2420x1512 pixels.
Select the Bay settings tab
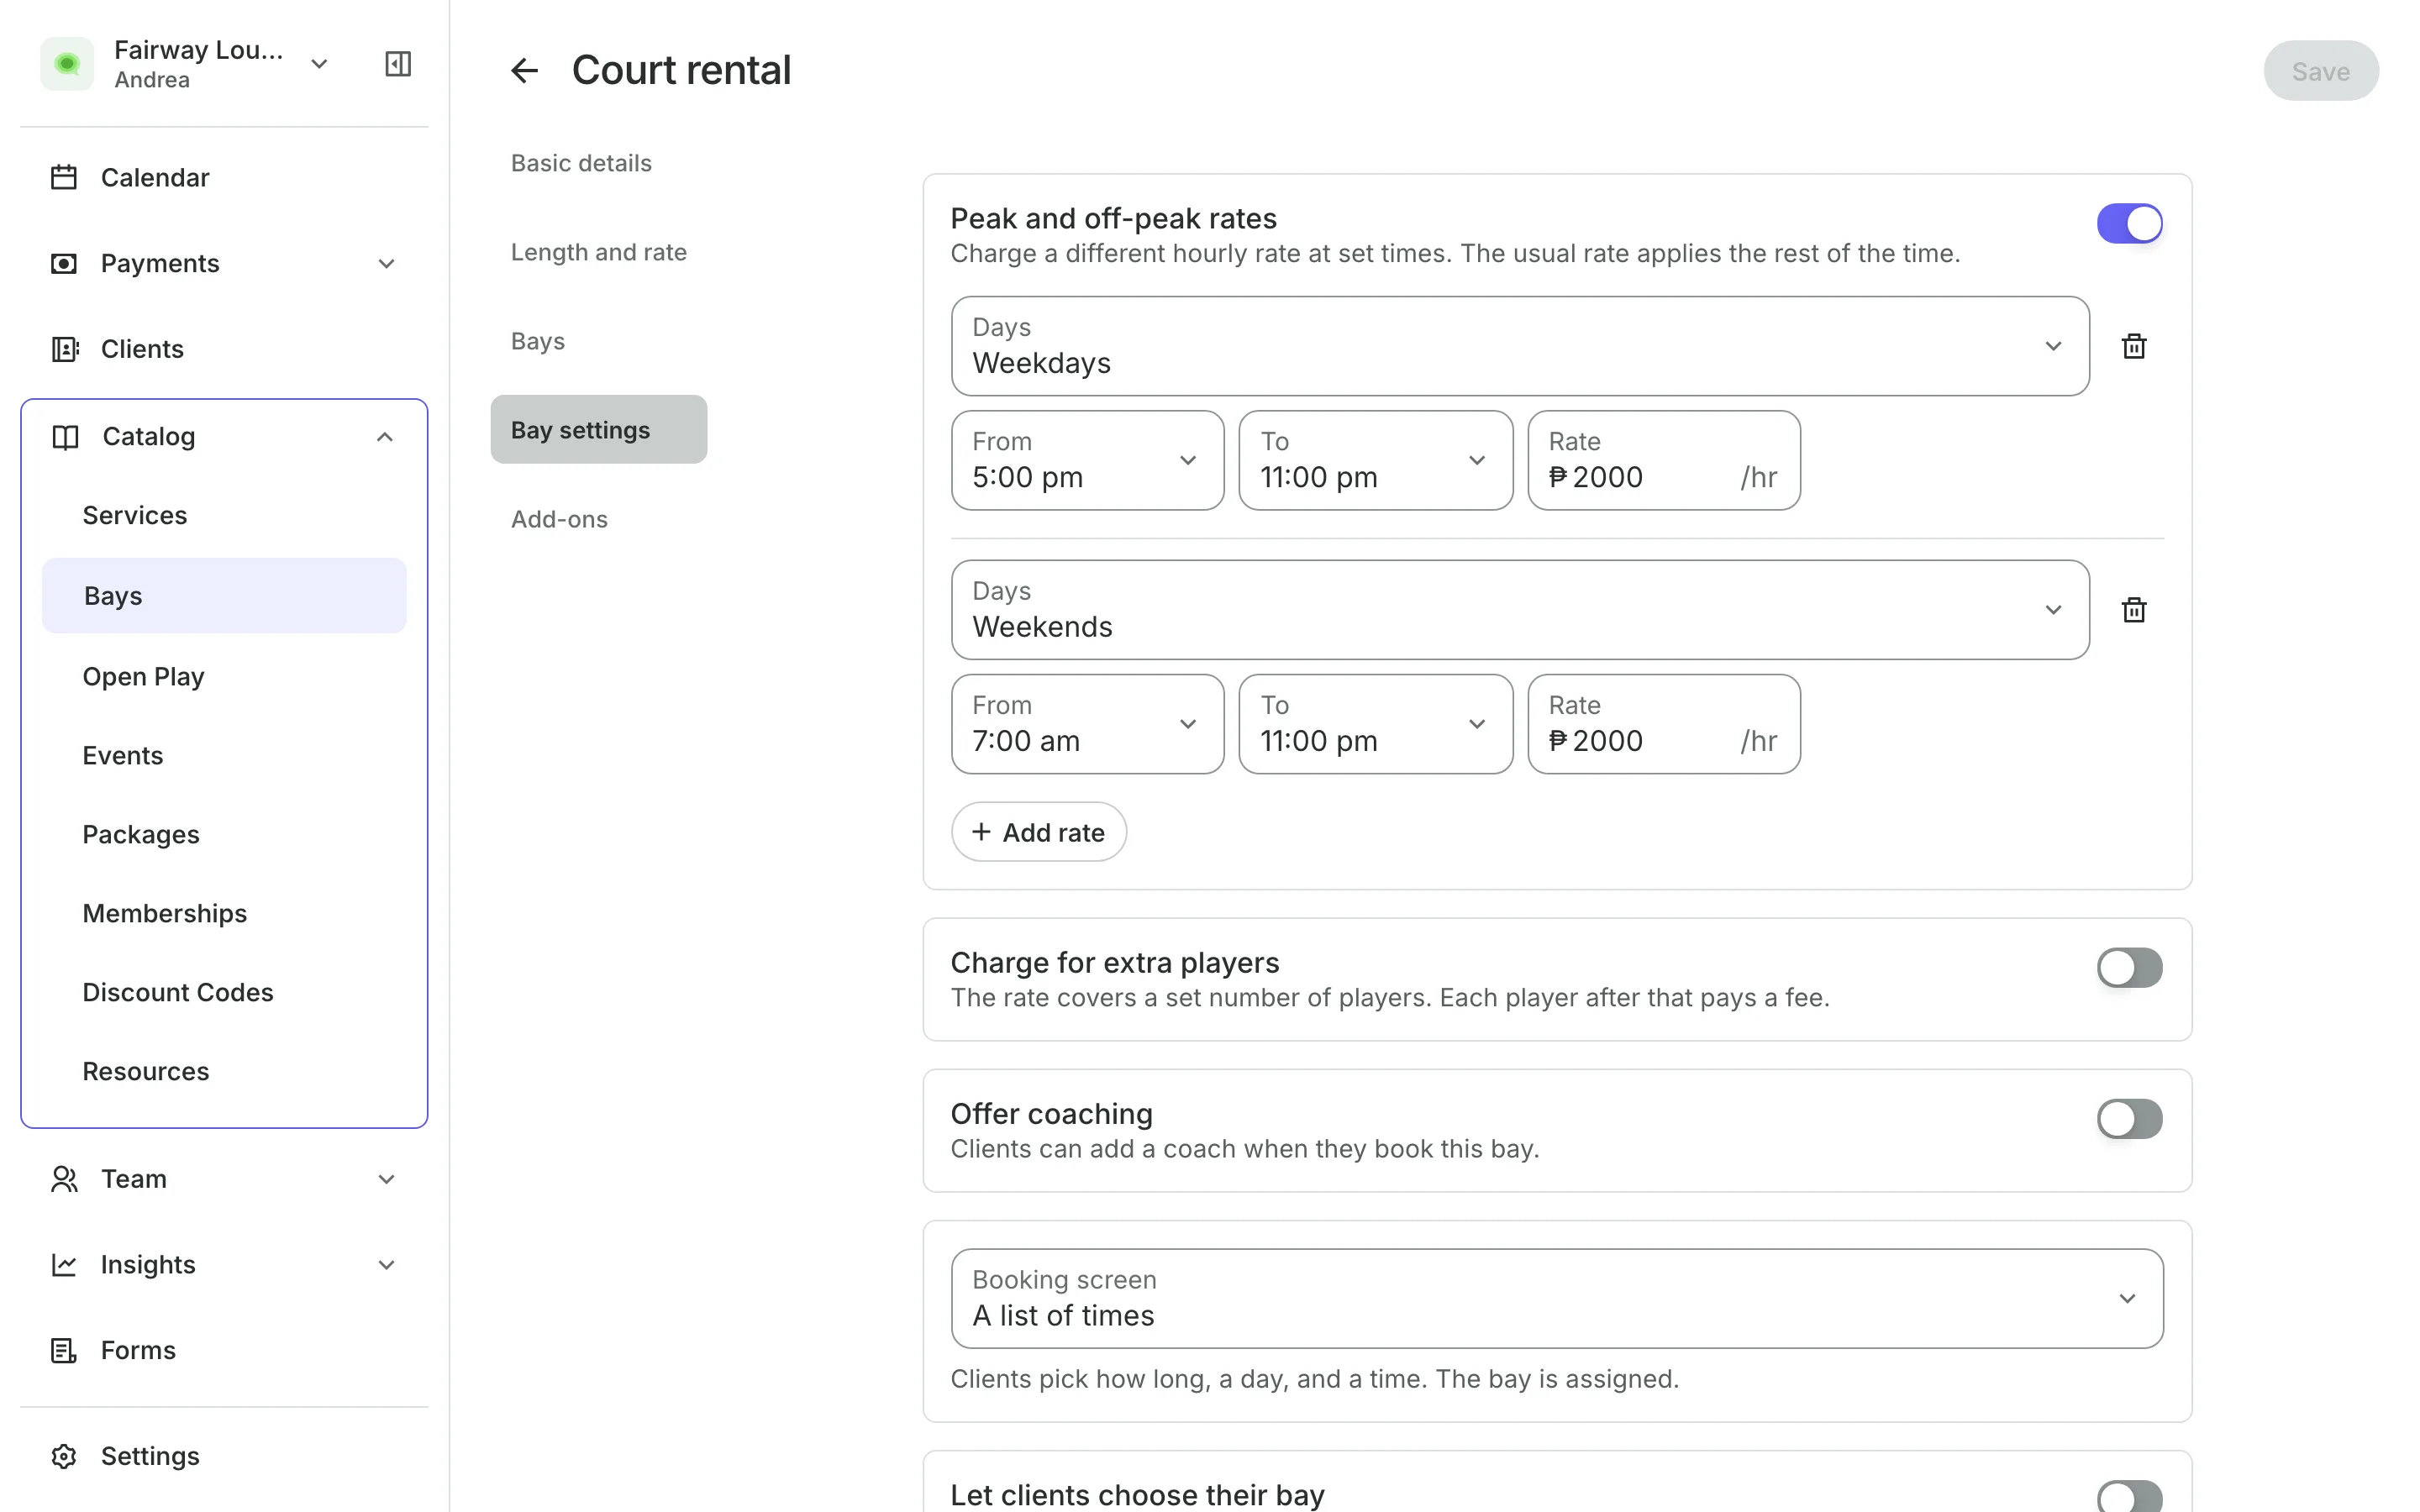click(x=599, y=429)
